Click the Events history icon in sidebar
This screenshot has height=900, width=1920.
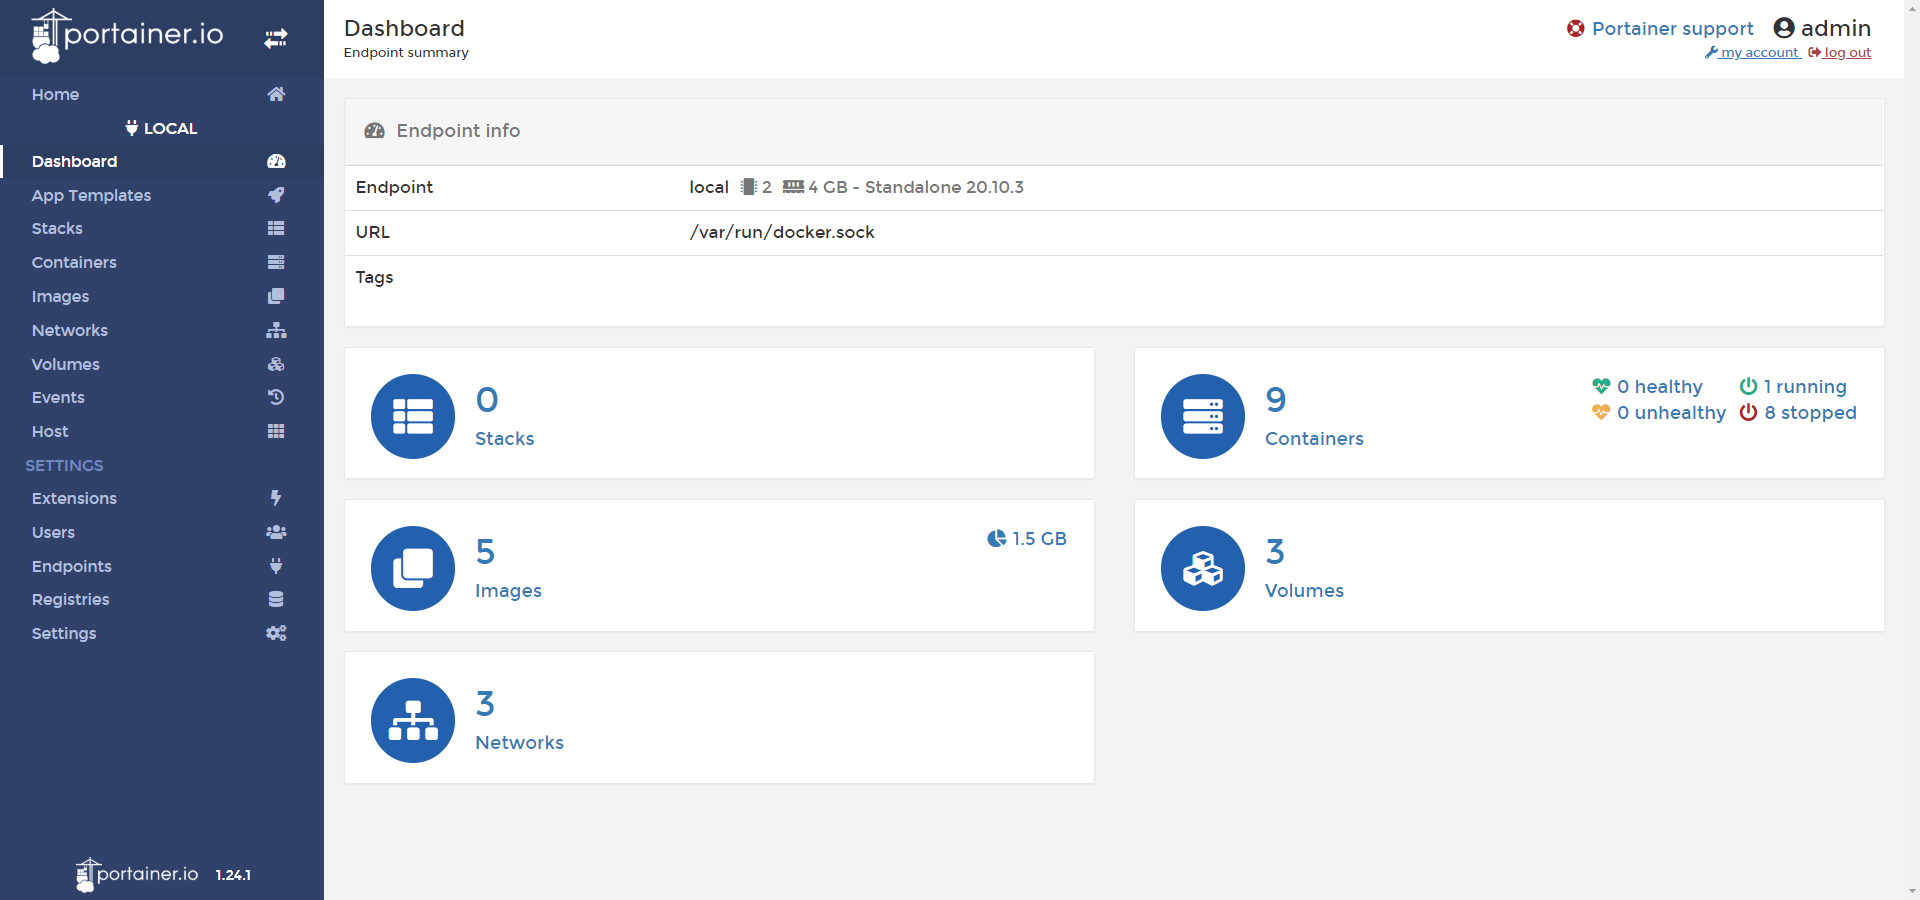point(276,398)
